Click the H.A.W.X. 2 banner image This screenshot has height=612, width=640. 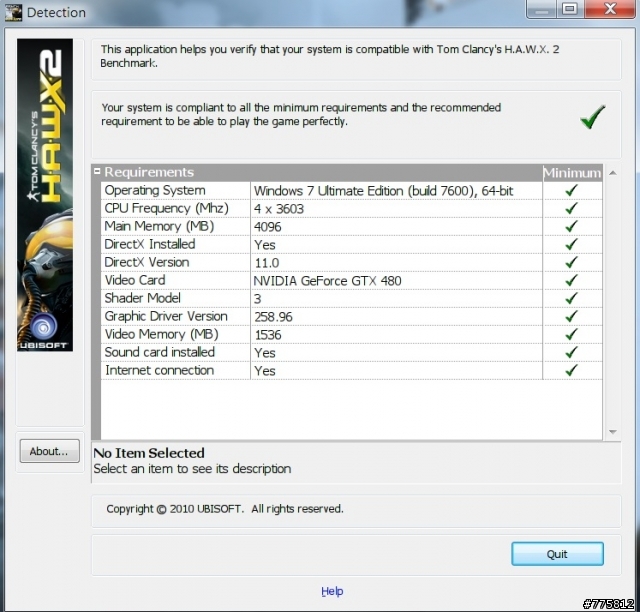(45, 195)
